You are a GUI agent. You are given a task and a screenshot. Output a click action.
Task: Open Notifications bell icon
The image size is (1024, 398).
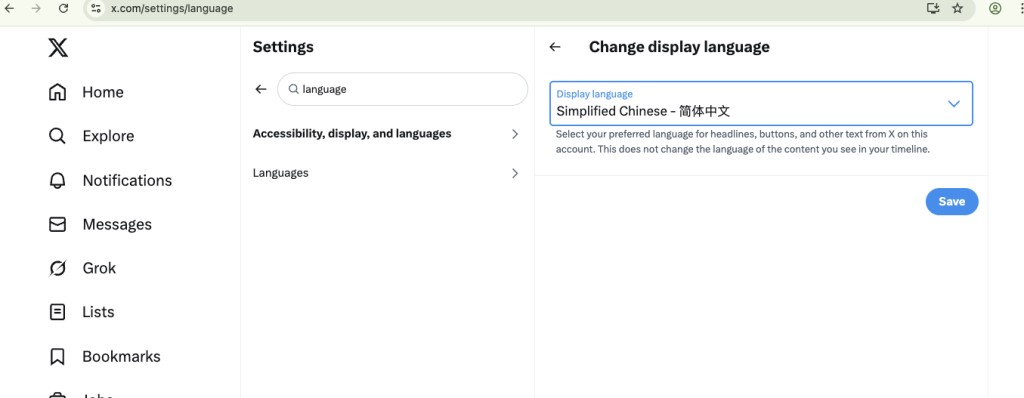[x=57, y=180]
